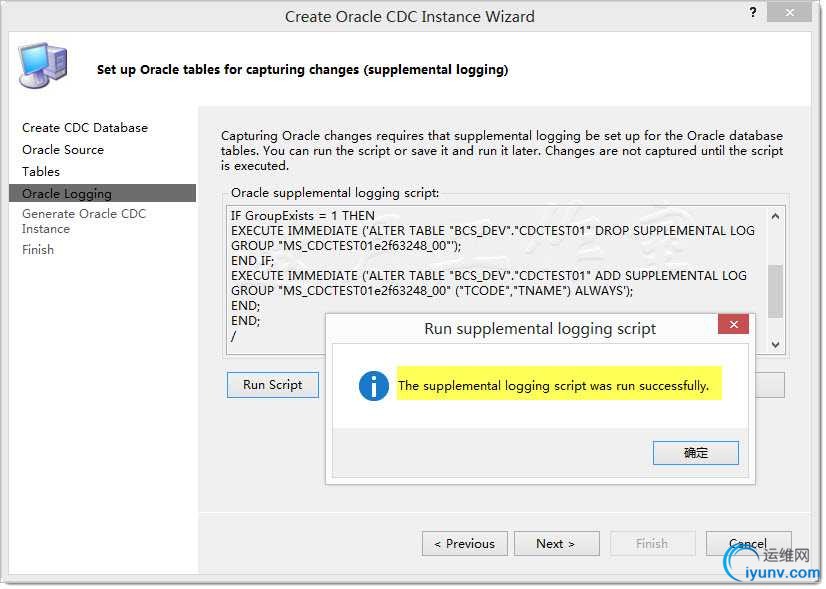Click the blue information icon in dialog
The image size is (826, 589).
pyautogui.click(x=373, y=386)
